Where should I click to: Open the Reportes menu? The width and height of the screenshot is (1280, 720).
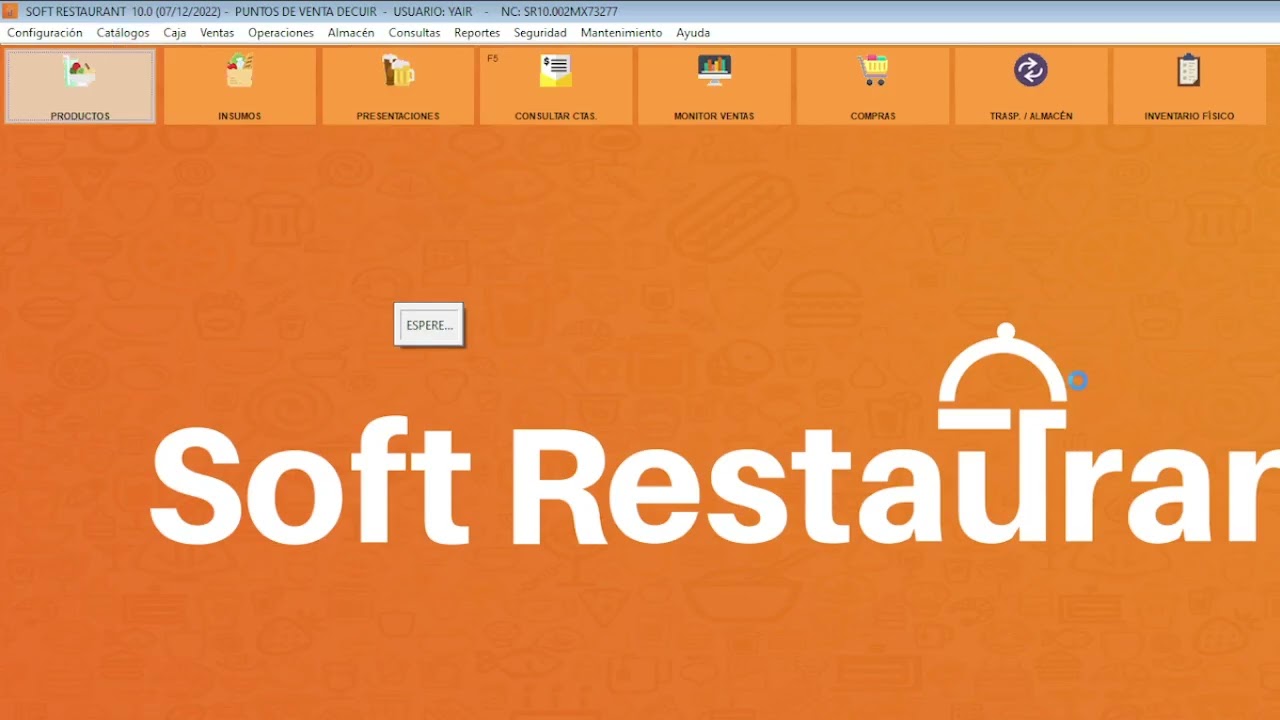point(477,33)
